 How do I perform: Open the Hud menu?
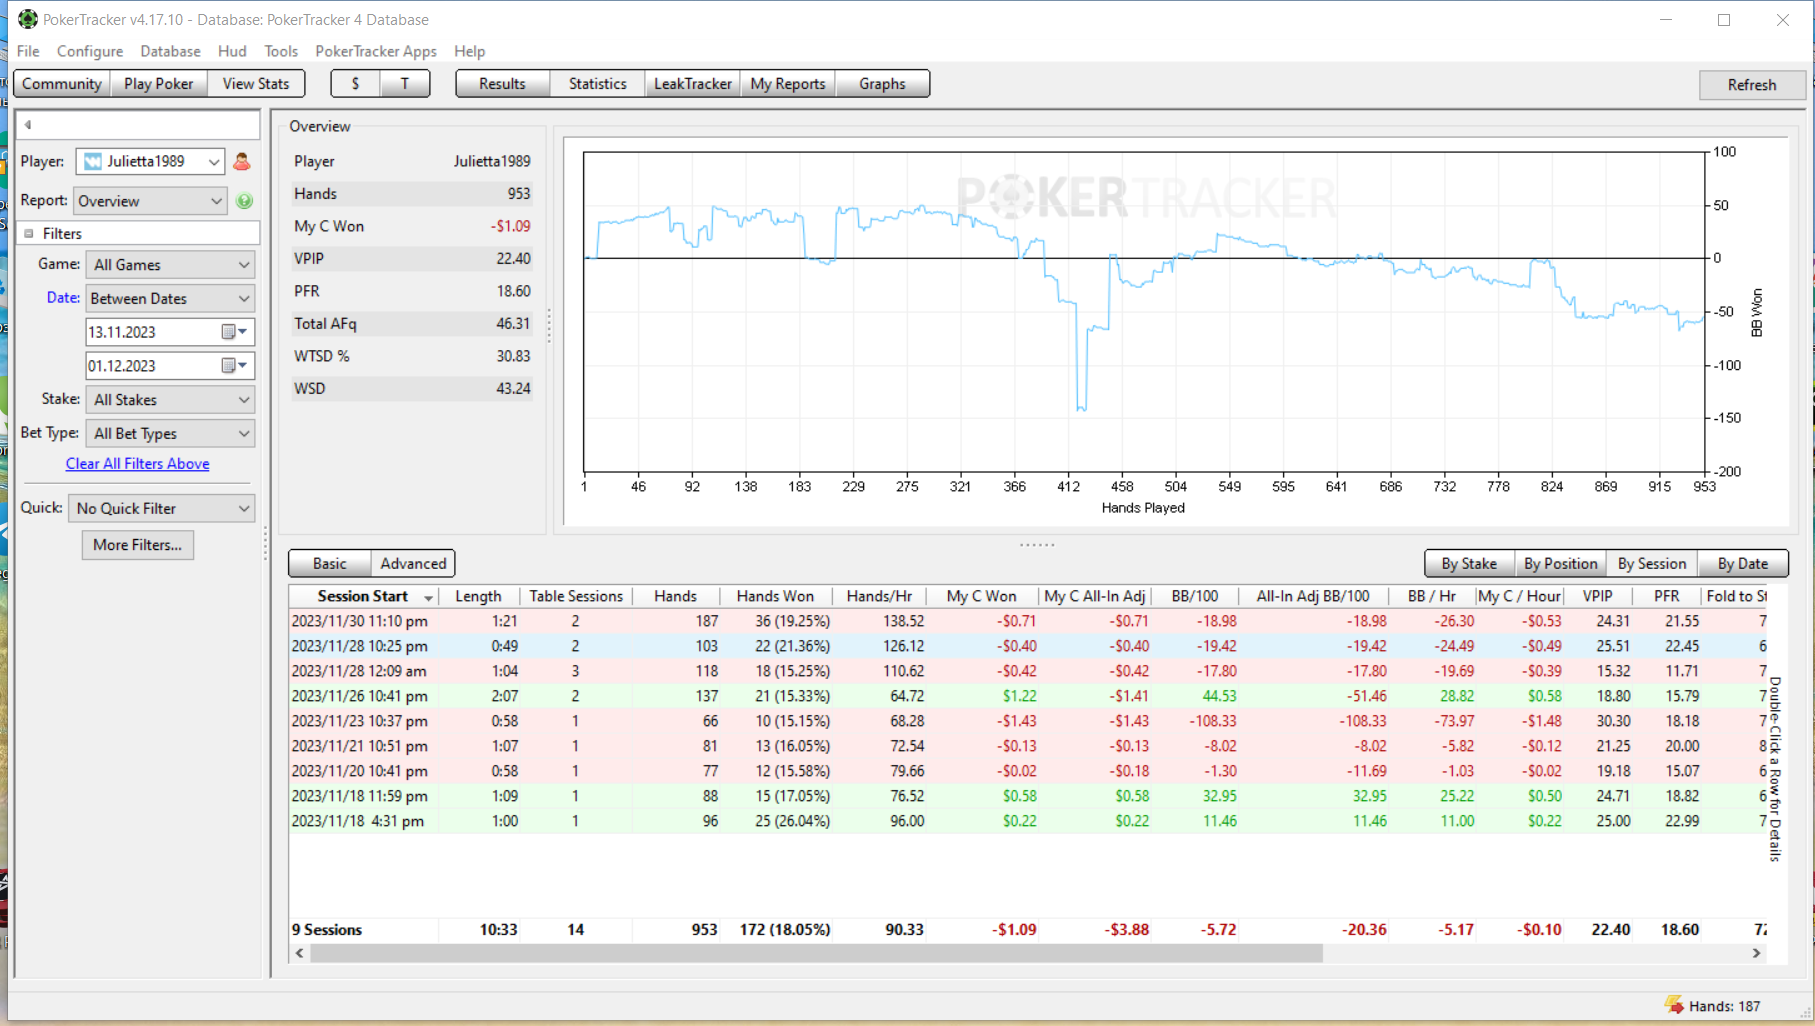(x=232, y=51)
